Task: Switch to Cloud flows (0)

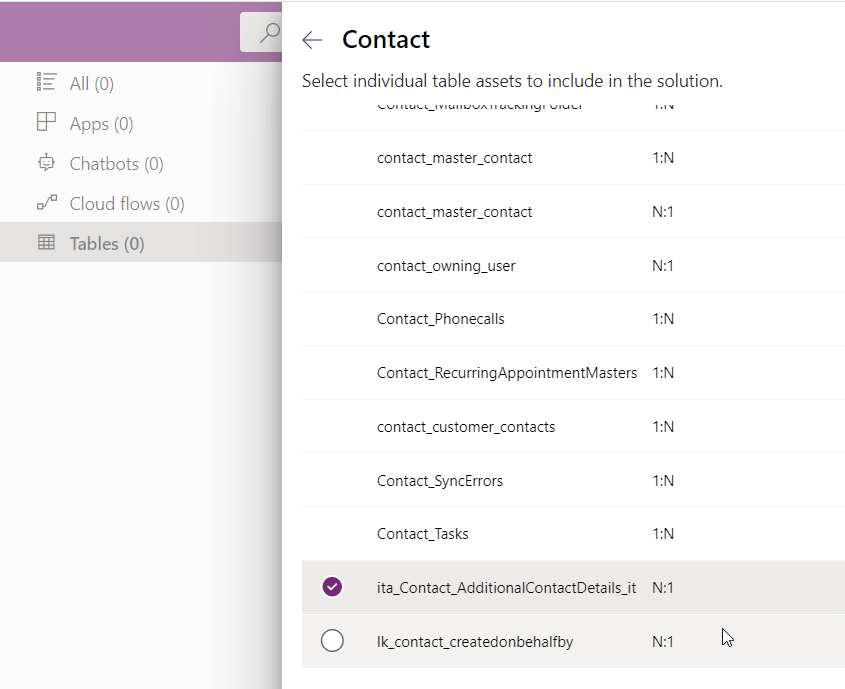Action: (127, 204)
